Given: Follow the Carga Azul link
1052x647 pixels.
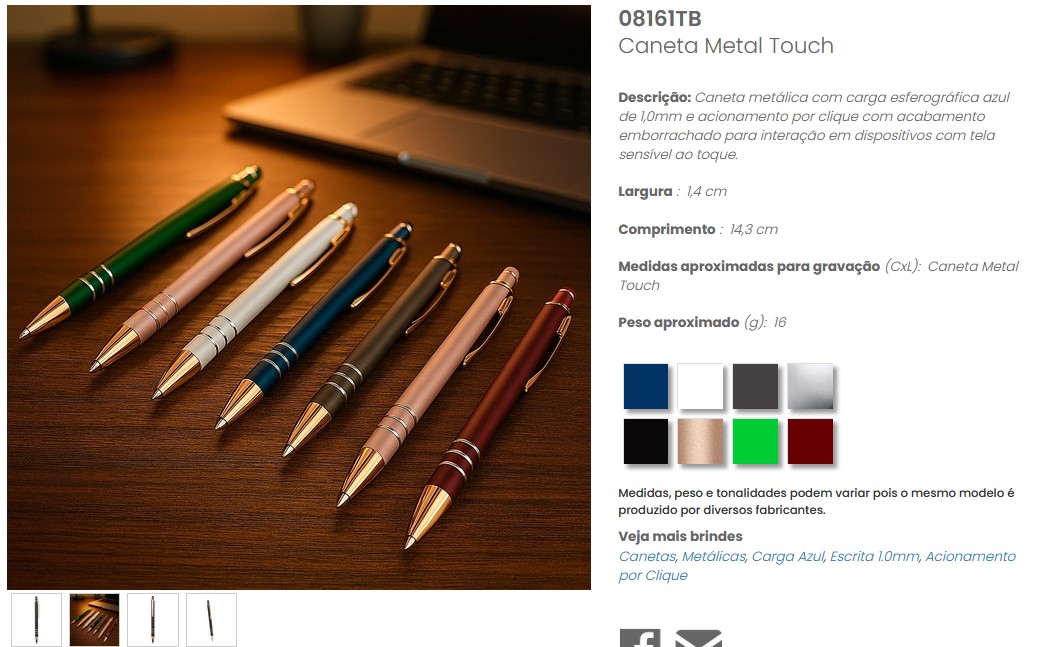Looking at the screenshot, I should [788, 556].
